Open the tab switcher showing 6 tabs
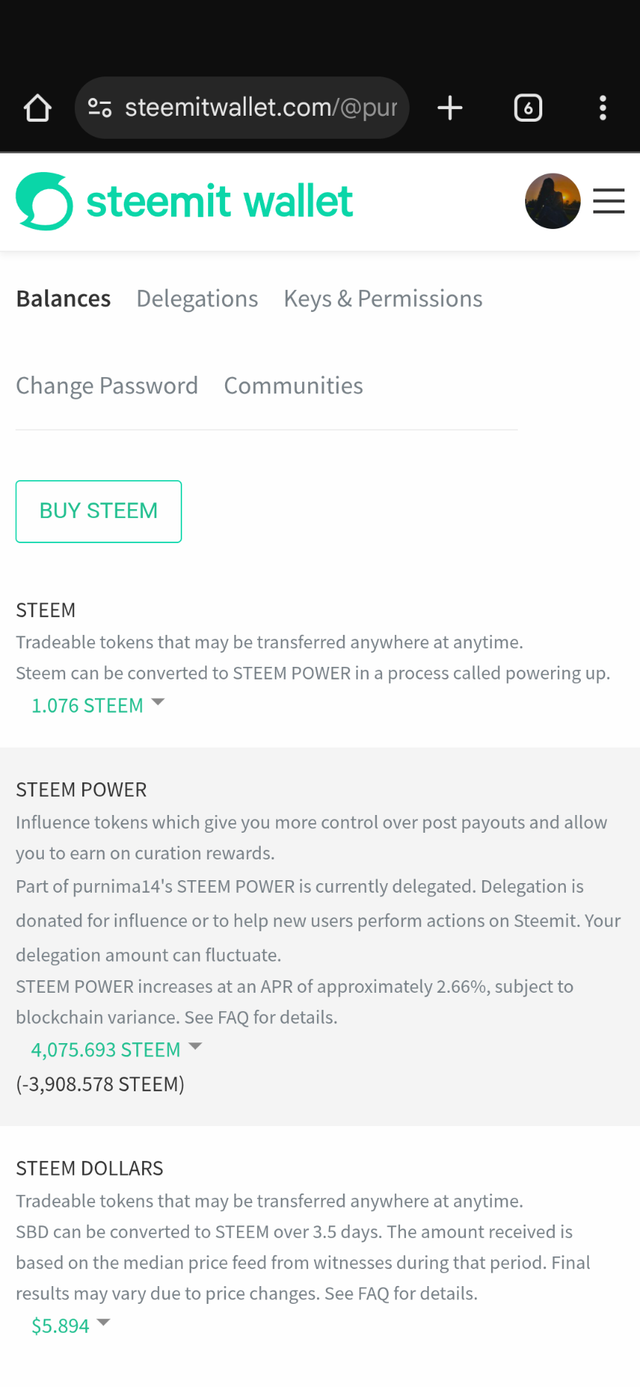This screenshot has height=1387, width=640. pos(528,108)
